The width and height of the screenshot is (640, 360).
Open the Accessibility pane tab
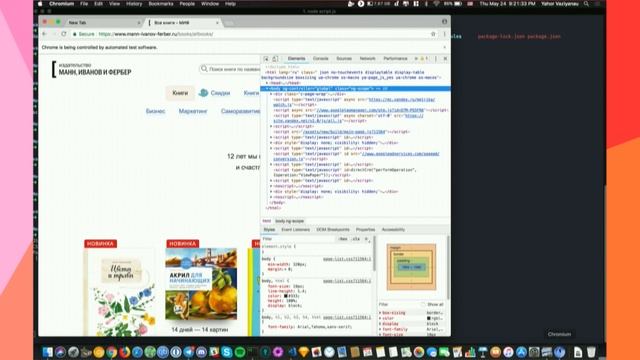tap(393, 230)
